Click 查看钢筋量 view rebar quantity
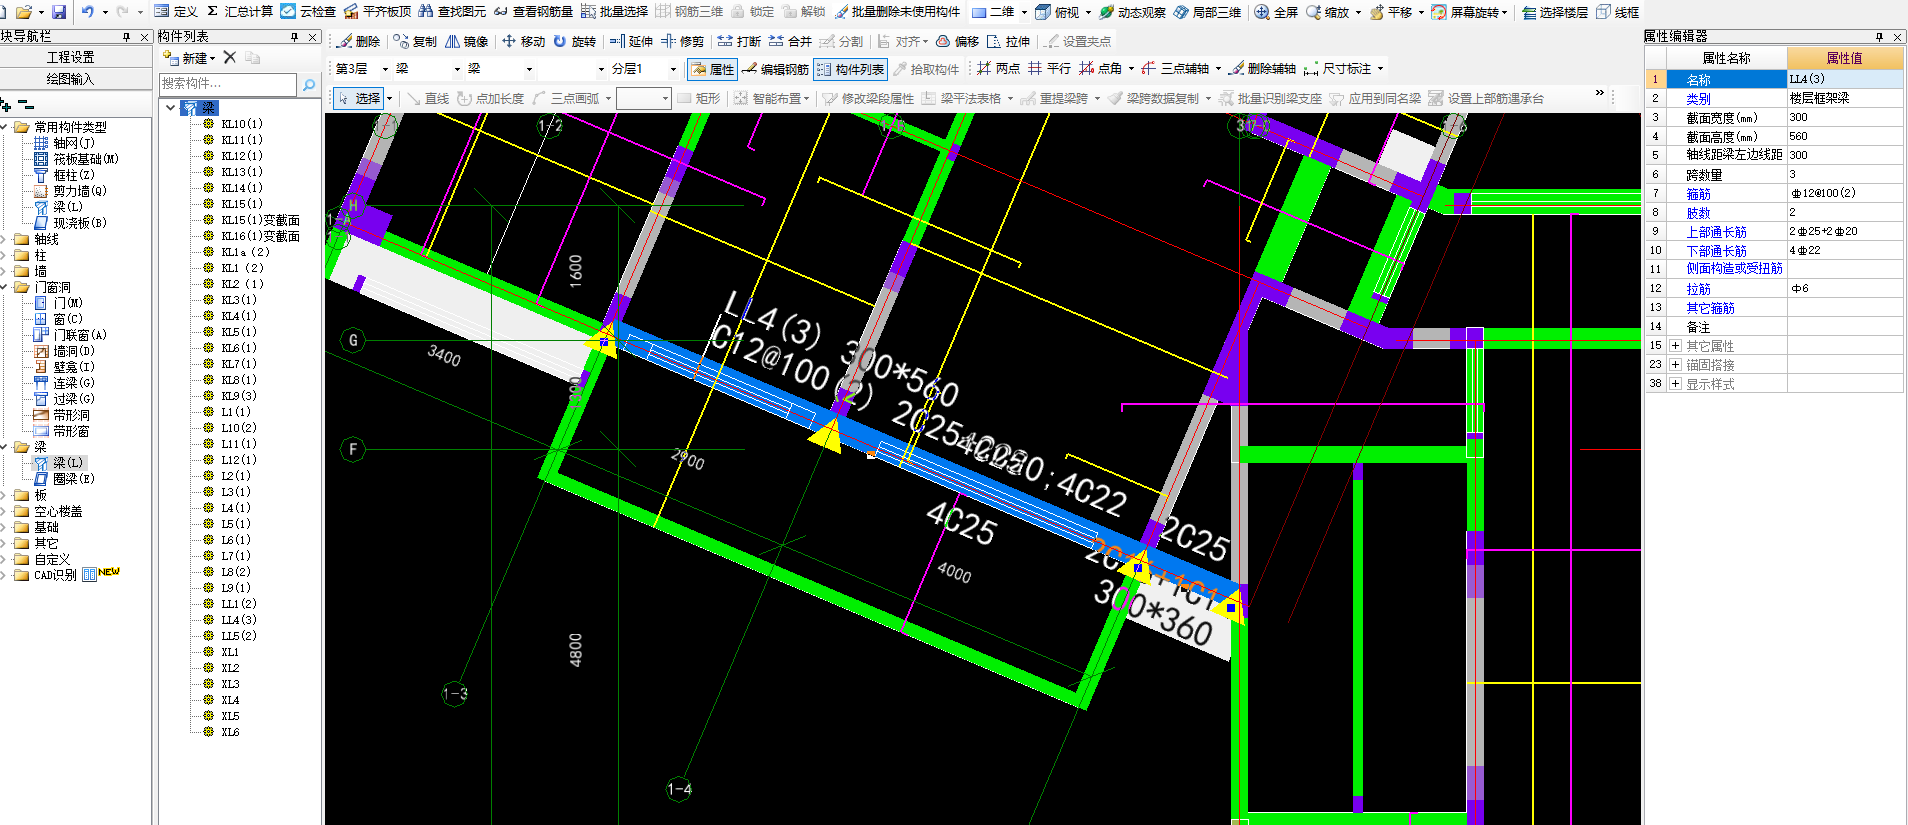Screen dimensions: 1908x825 click(533, 12)
